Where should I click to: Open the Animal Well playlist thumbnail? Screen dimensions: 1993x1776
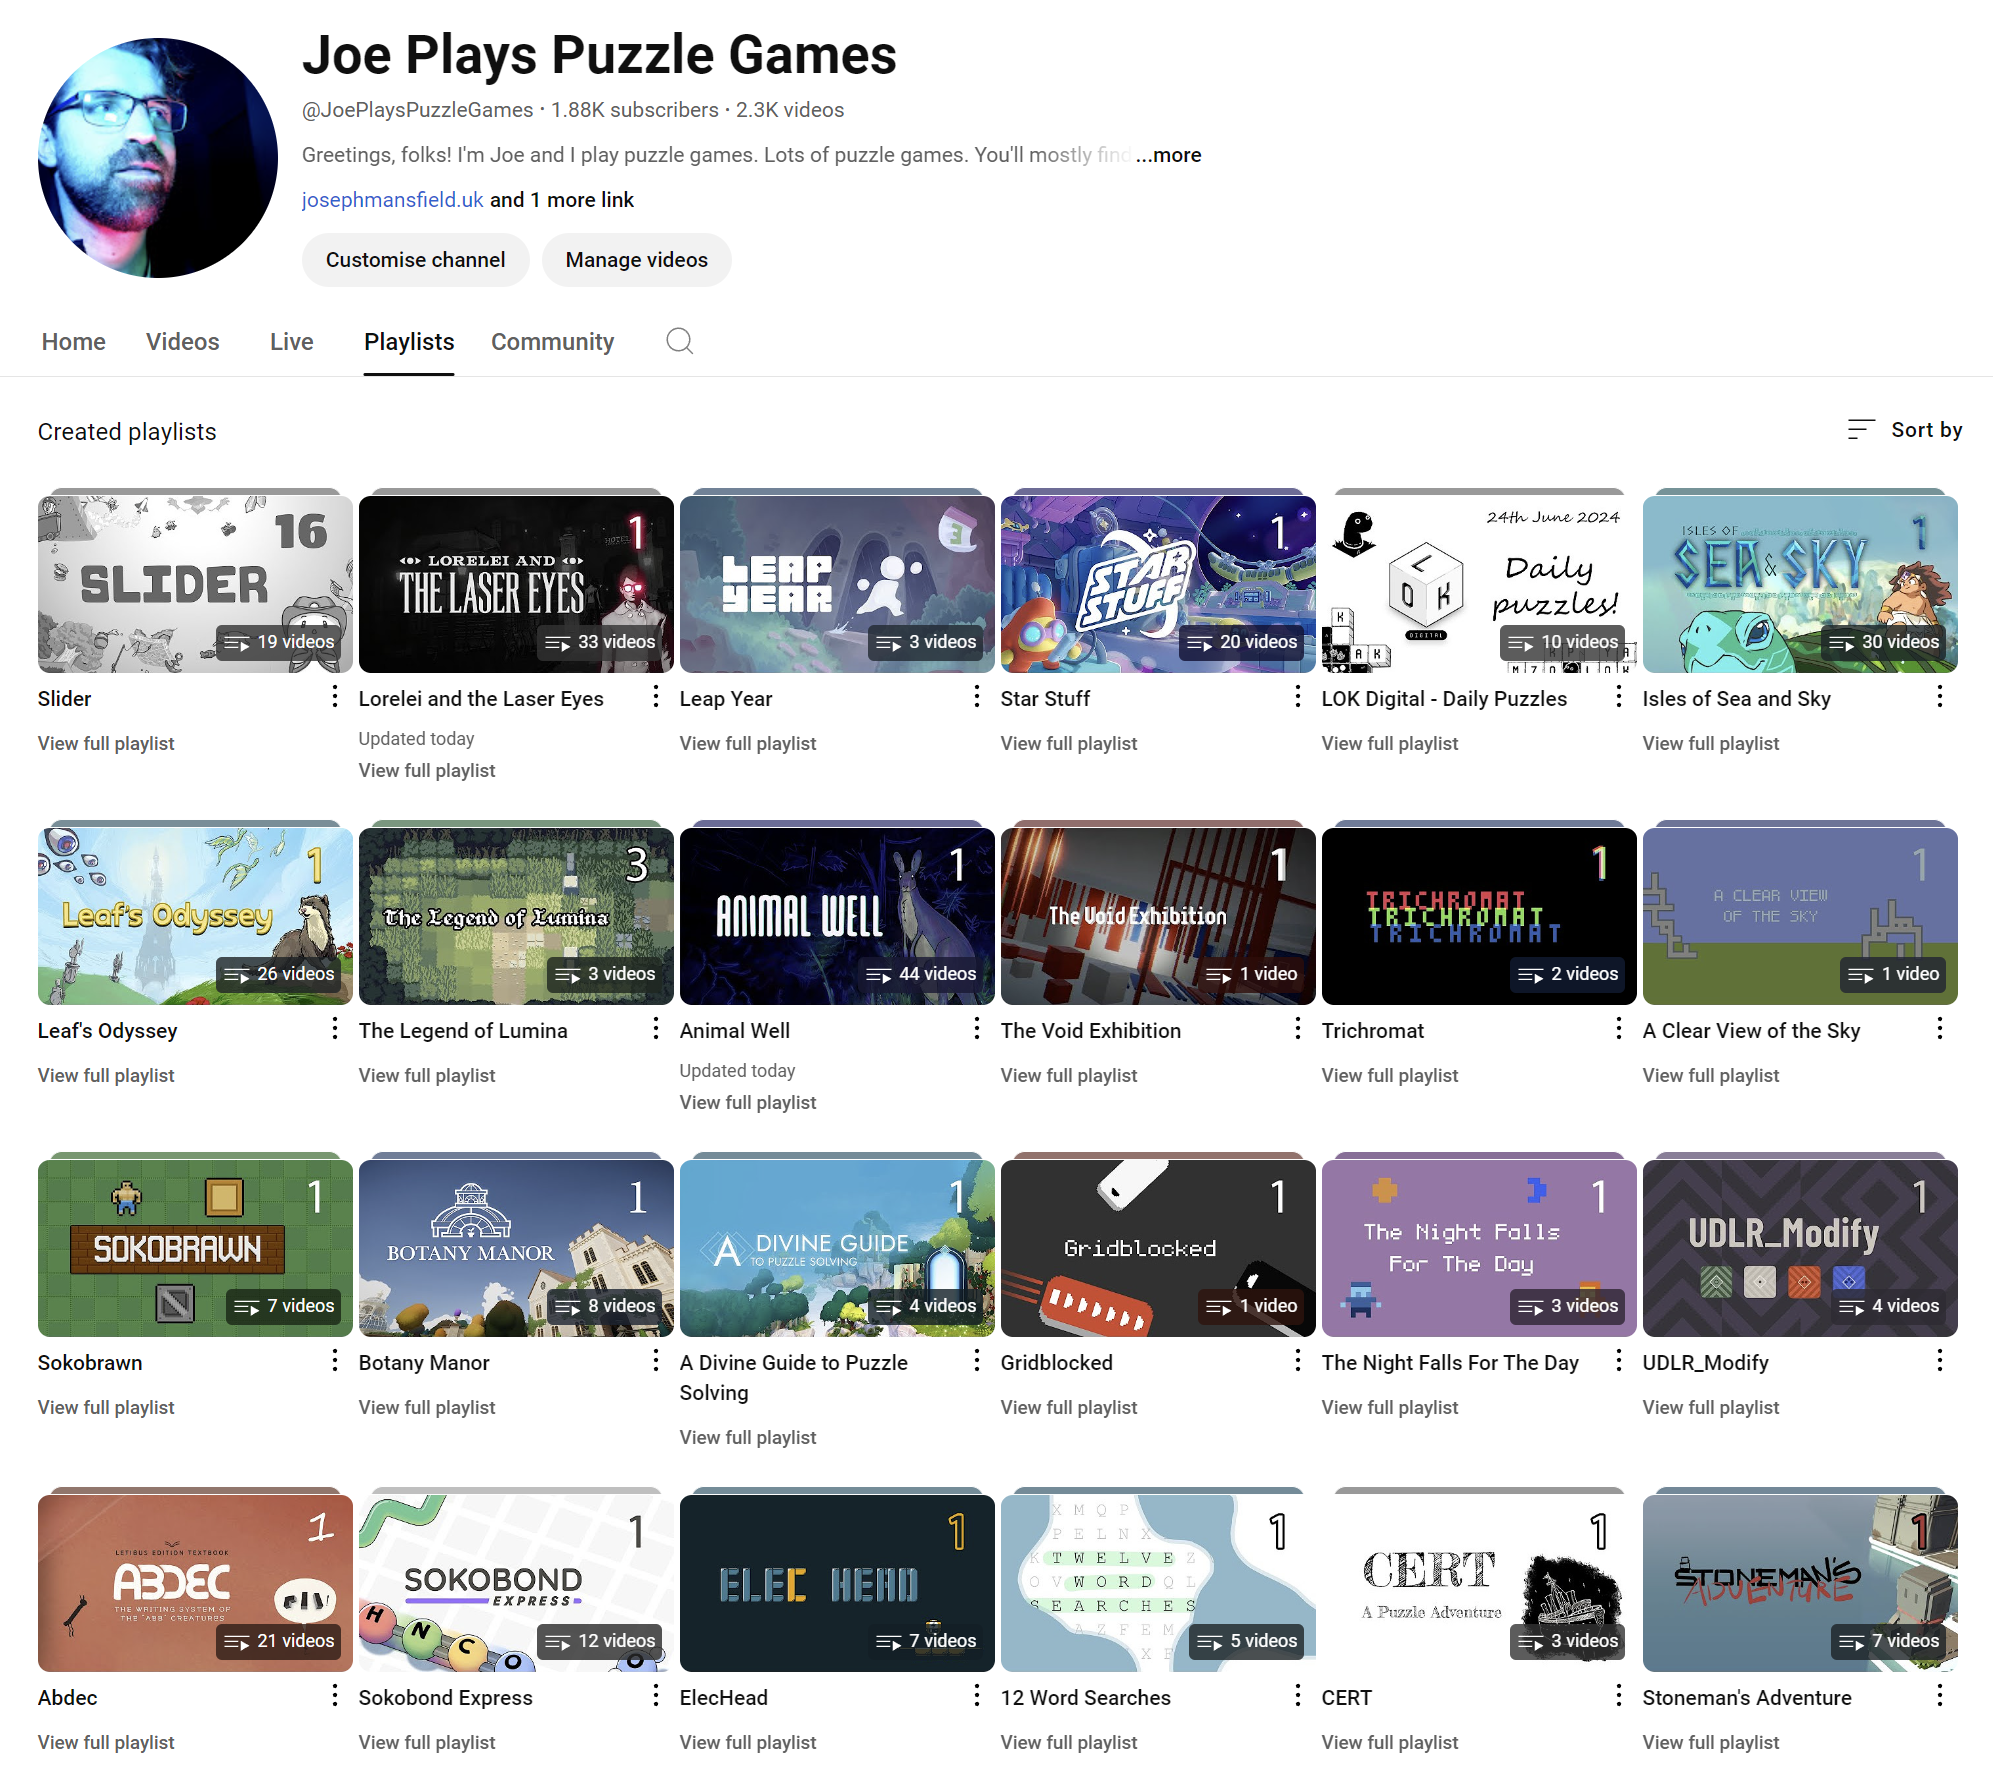tap(837, 916)
